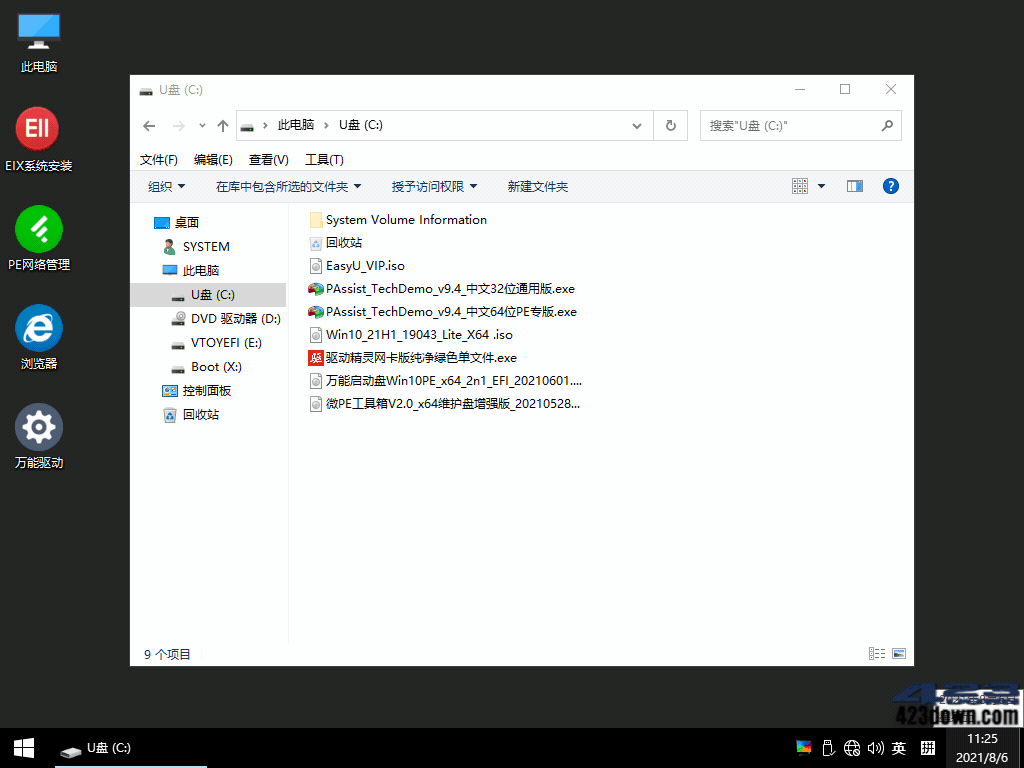Open help via blue question mark
Viewport: 1024px width, 768px height.
pyautogui.click(x=890, y=186)
